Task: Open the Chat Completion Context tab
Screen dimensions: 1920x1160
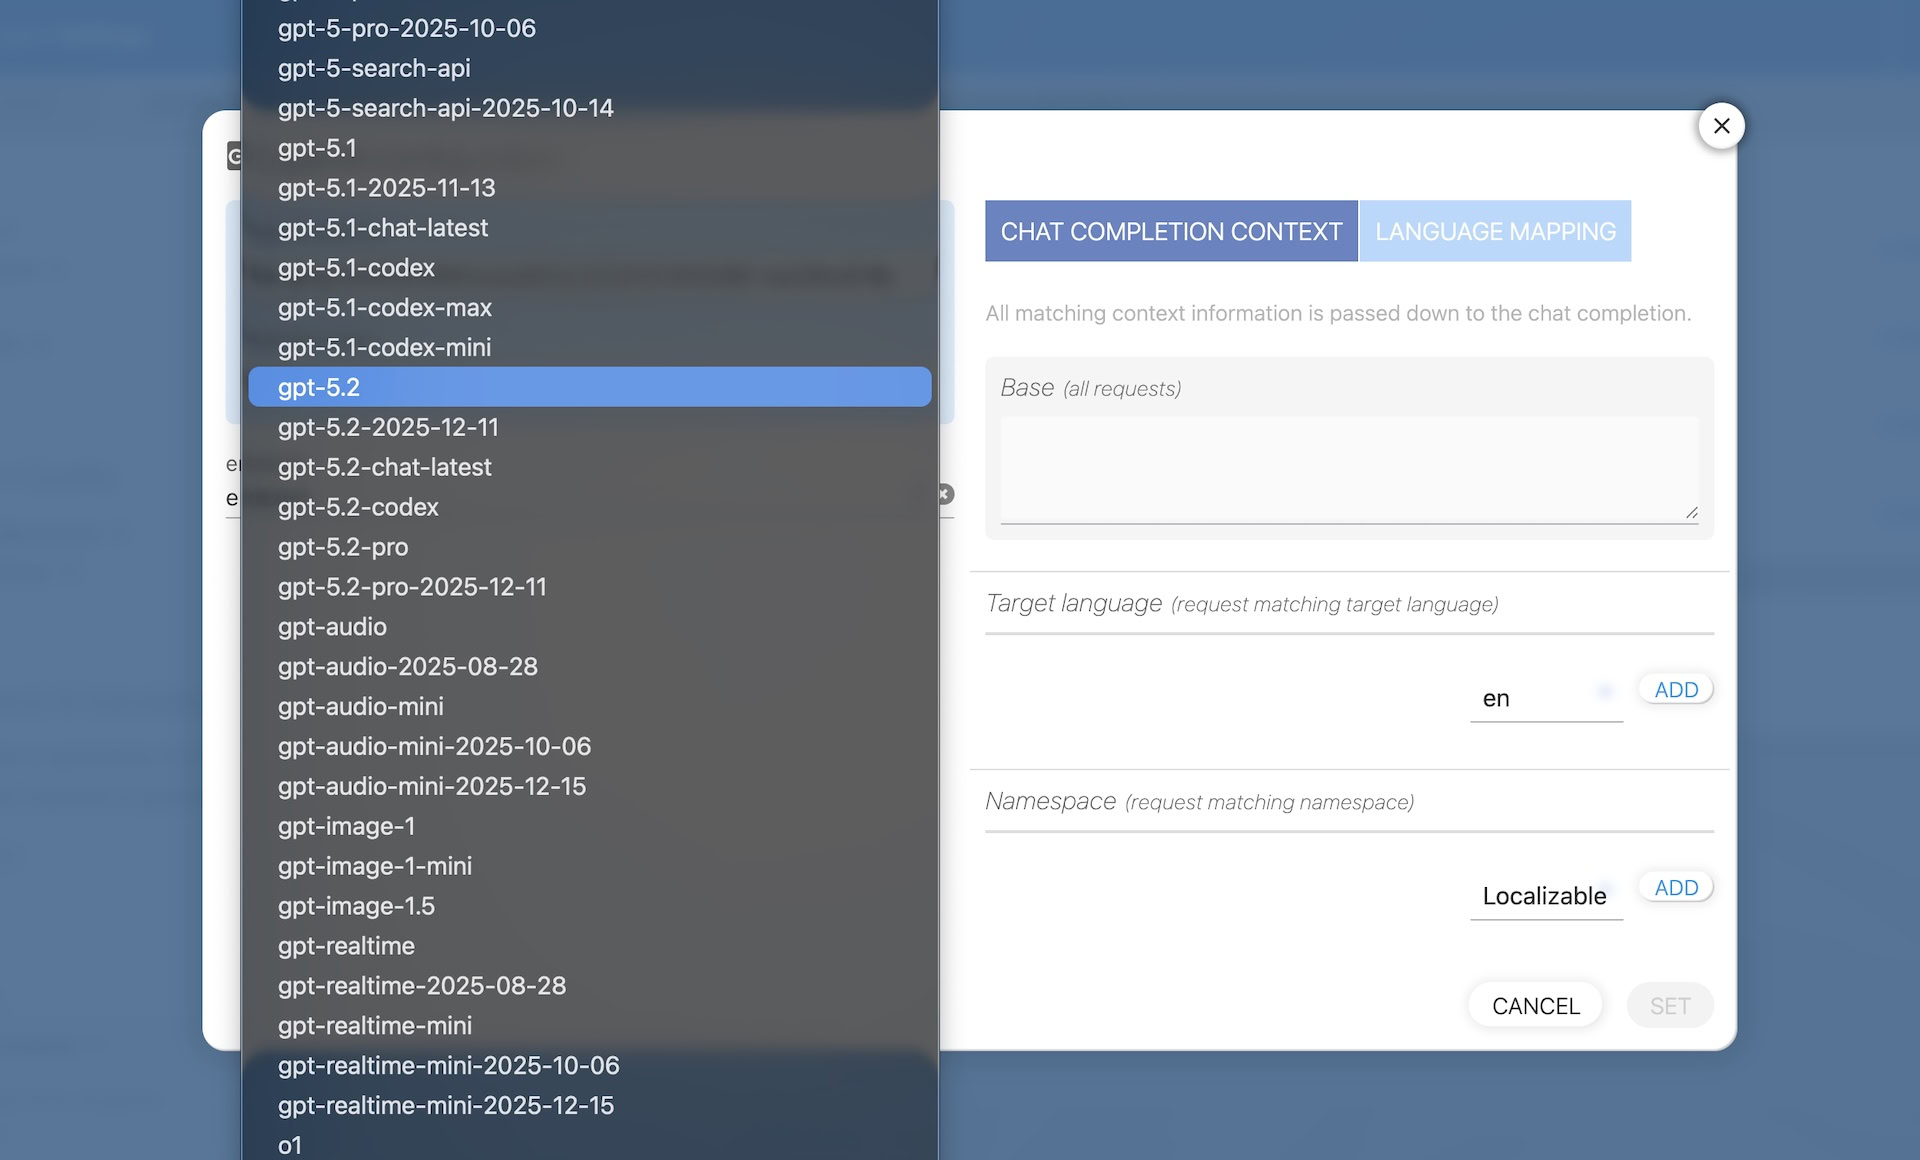Action: point(1171,231)
